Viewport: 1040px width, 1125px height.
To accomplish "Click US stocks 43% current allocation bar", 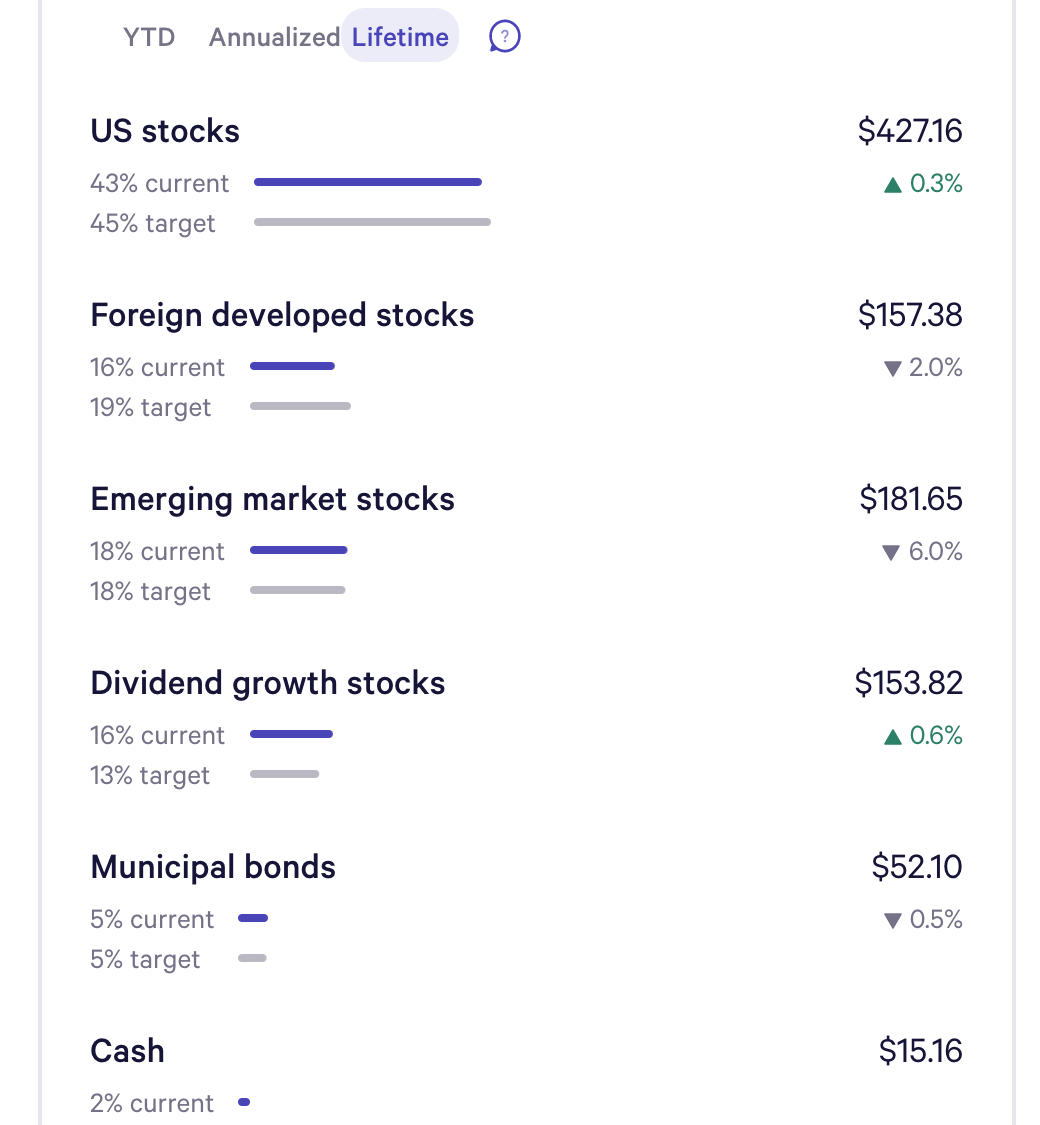I will [368, 182].
